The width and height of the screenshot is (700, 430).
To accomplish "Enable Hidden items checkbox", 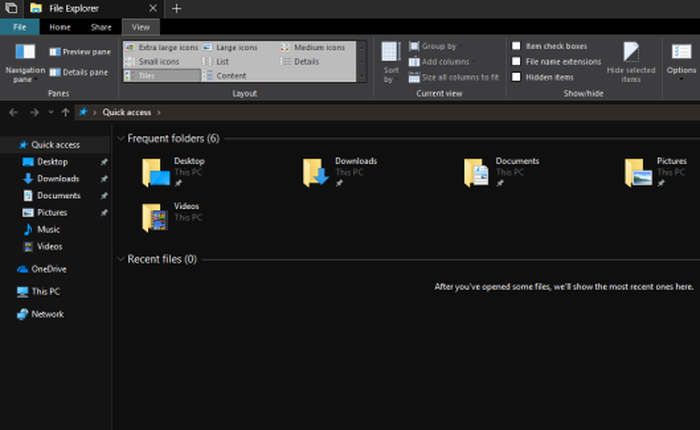I will pyautogui.click(x=516, y=77).
